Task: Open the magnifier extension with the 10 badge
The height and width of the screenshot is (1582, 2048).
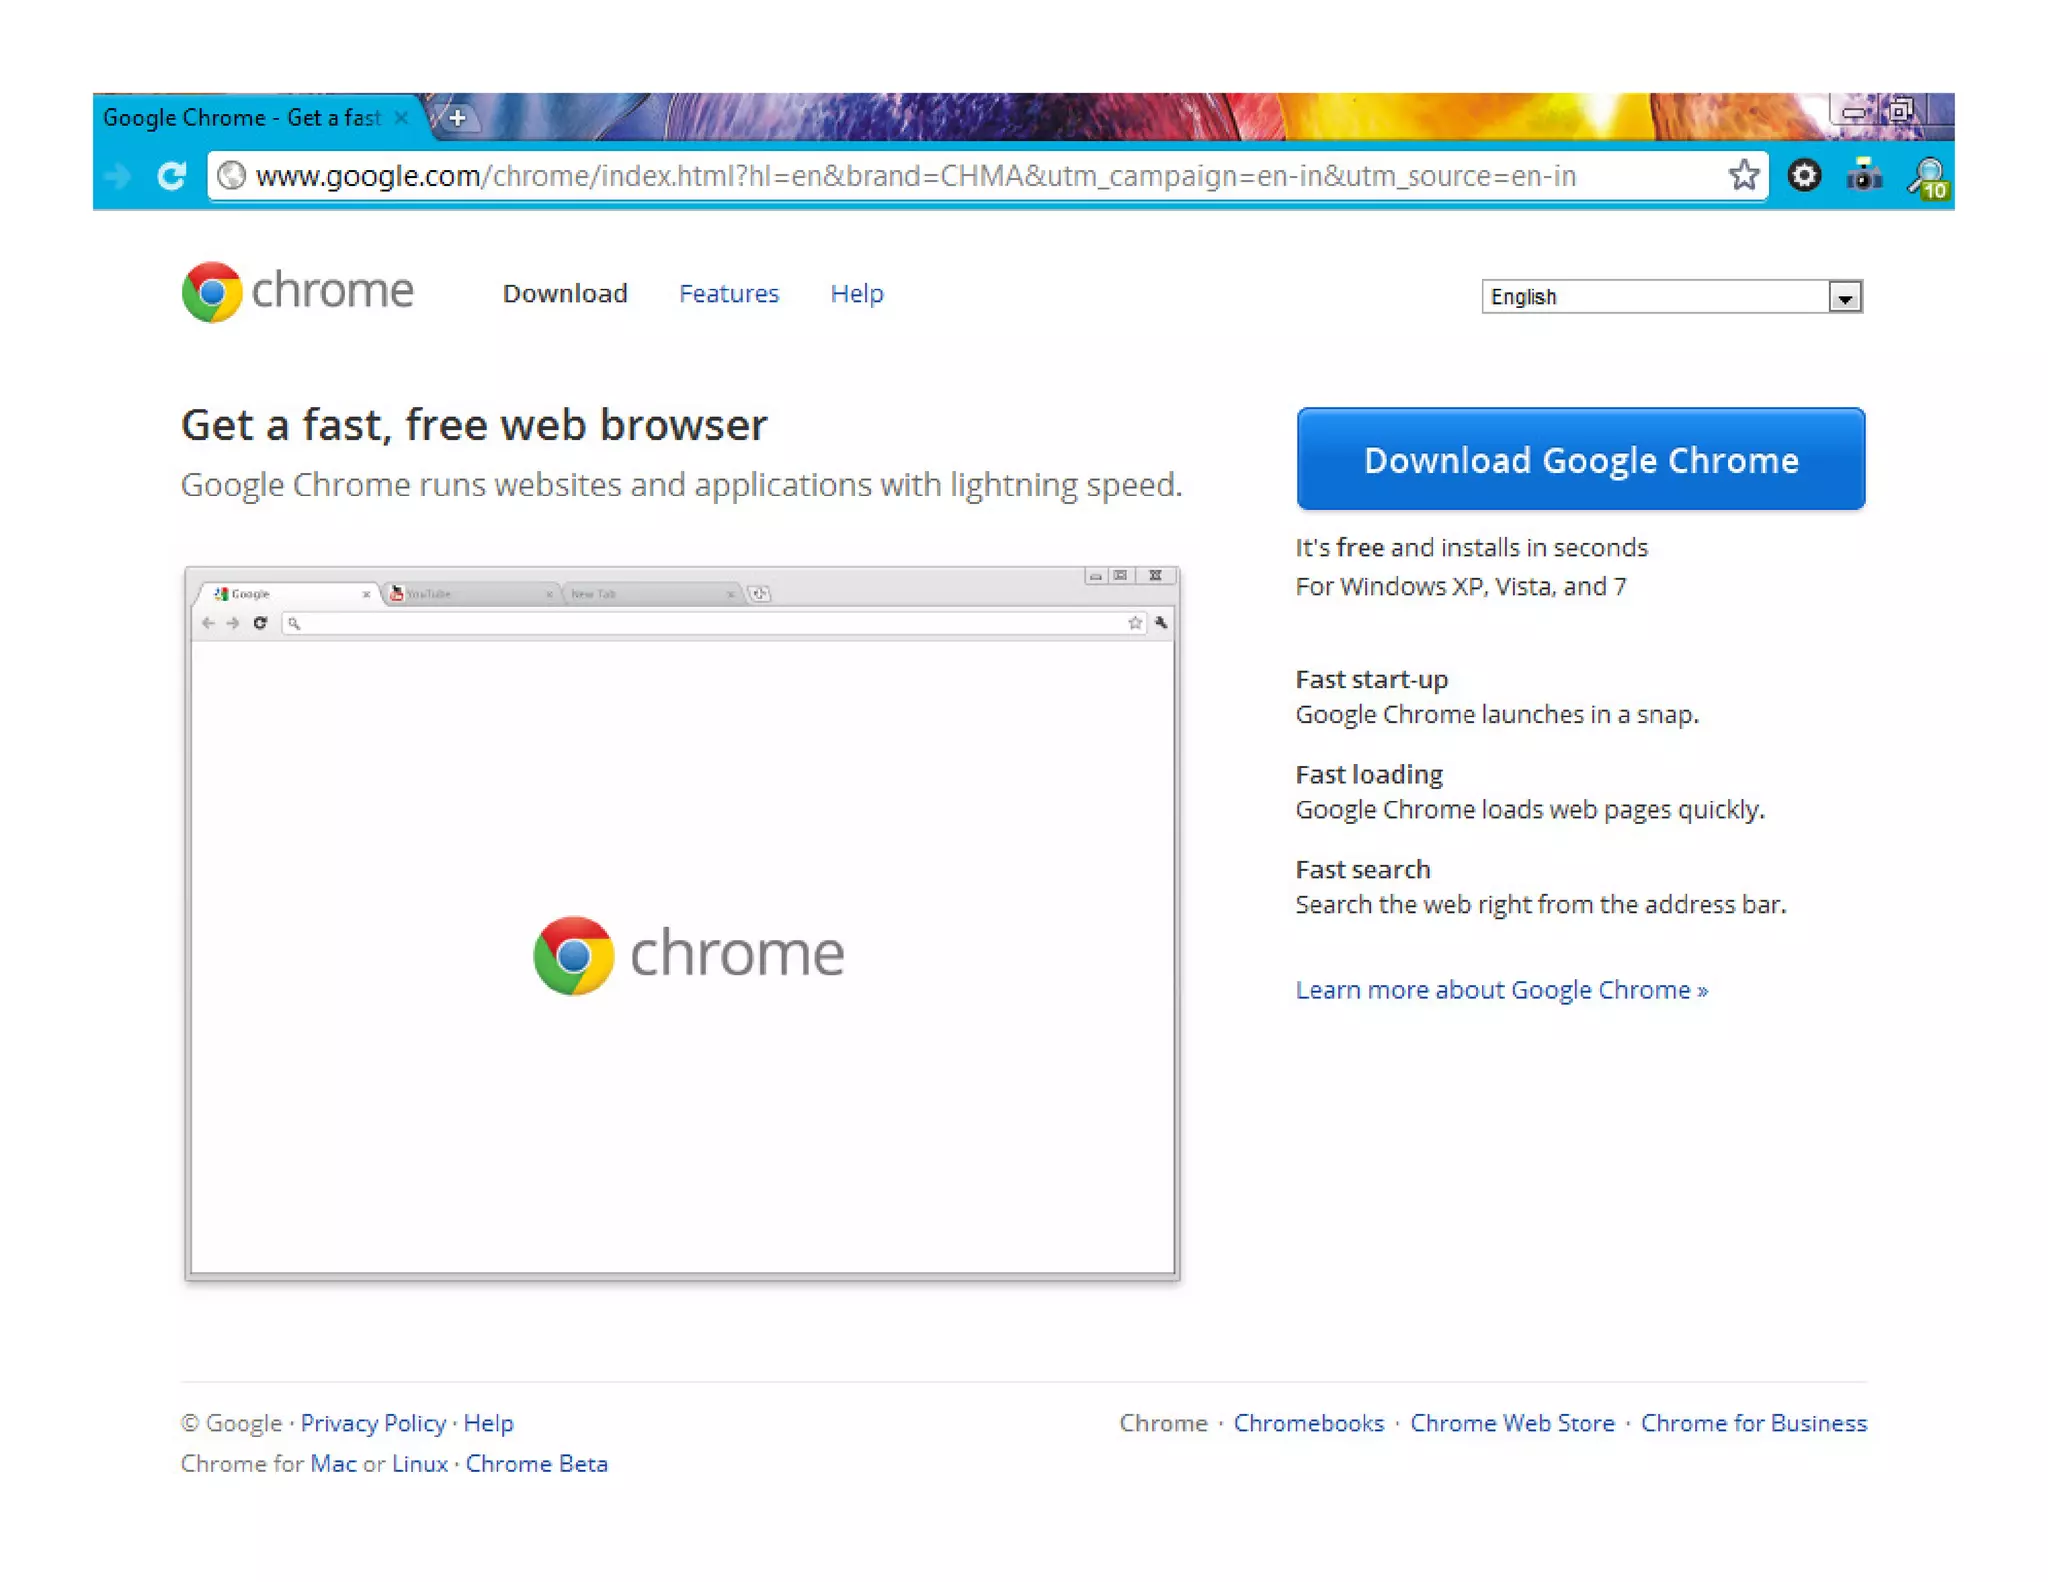Action: tap(1928, 178)
